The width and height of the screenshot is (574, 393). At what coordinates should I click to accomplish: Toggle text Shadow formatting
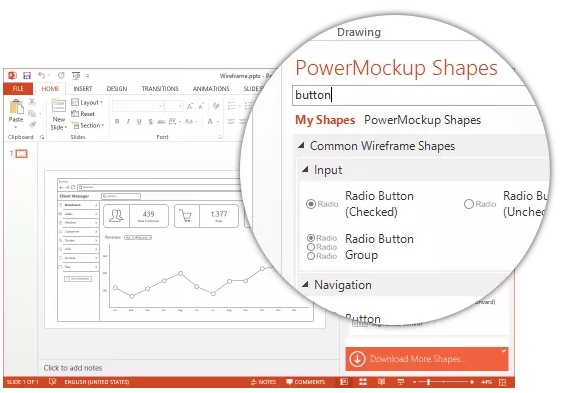(x=150, y=121)
